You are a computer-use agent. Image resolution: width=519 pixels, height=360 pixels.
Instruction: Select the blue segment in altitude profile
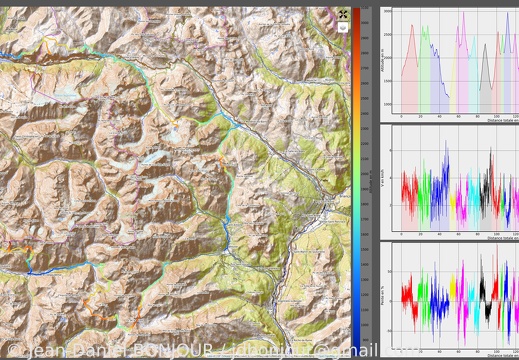pos(439,80)
